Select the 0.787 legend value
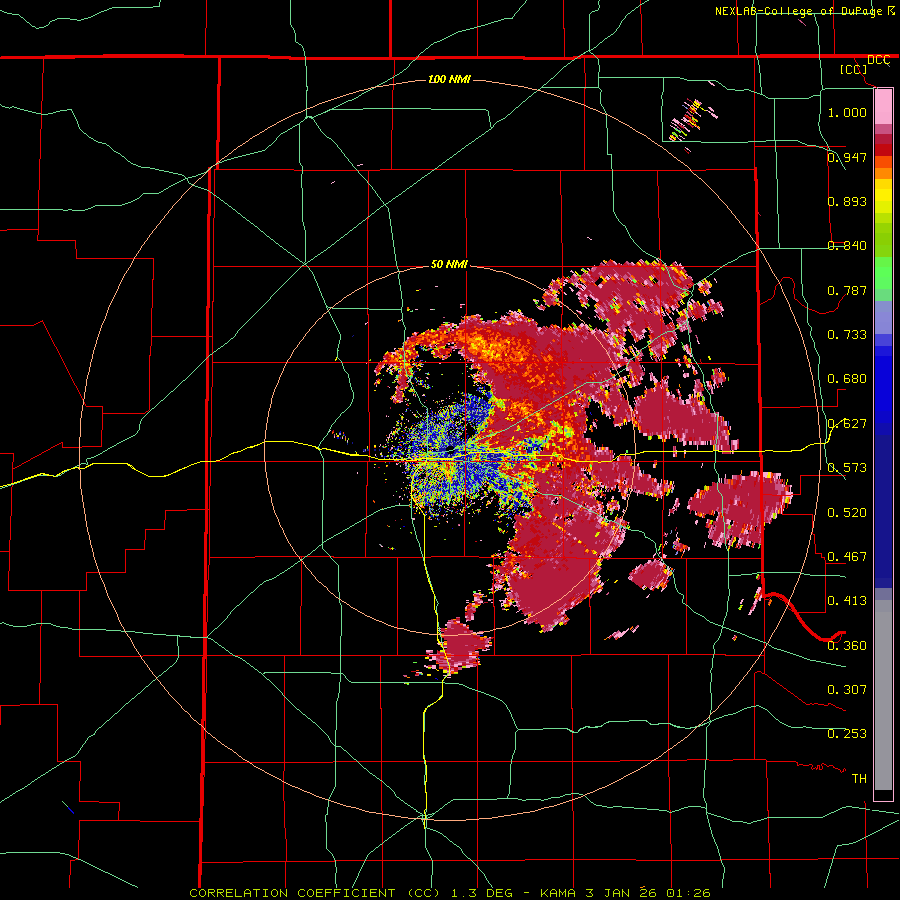Screen dimensions: 900x900 [847, 290]
